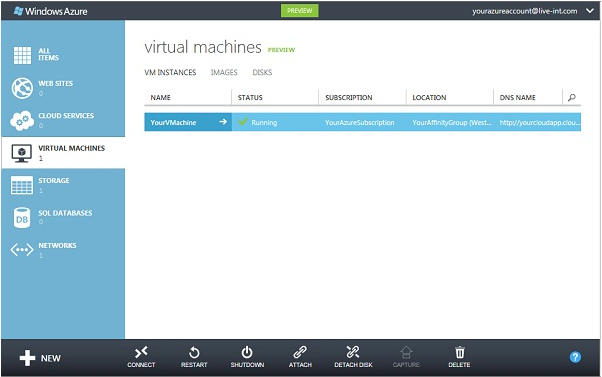
Task: Click the Attach disk link icon
Action: [x=300, y=352]
